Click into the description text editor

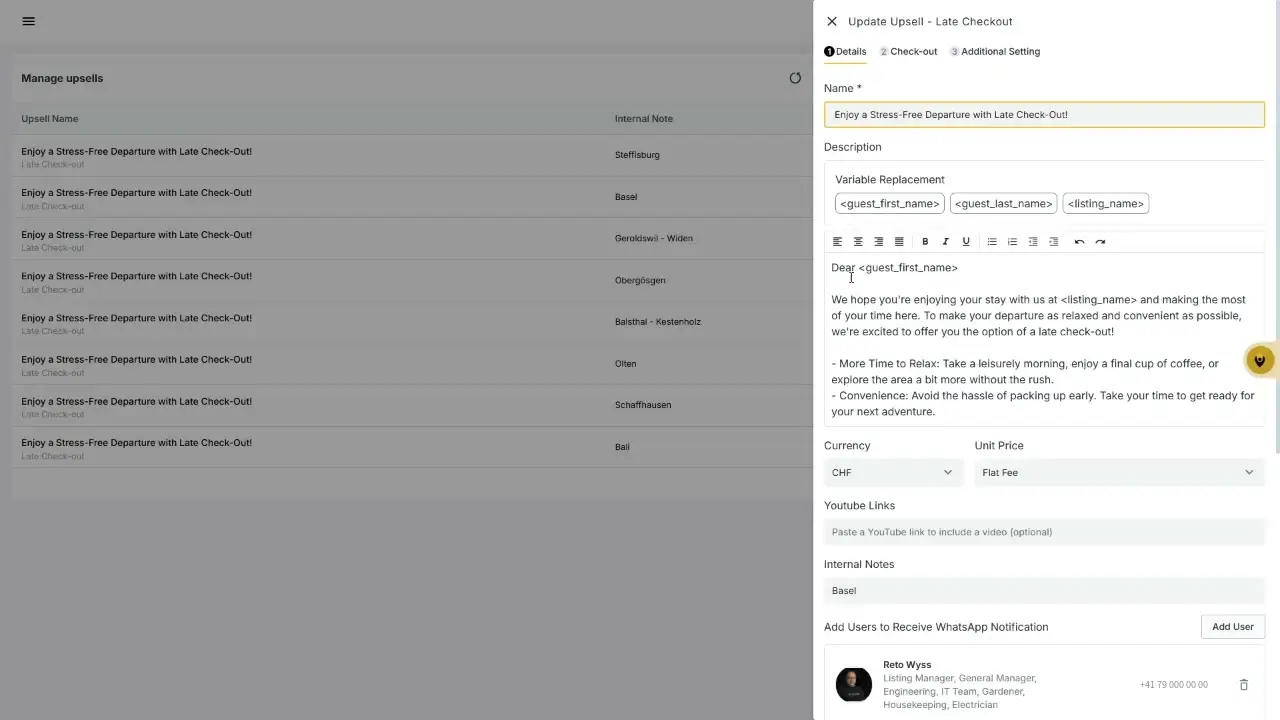1044,340
